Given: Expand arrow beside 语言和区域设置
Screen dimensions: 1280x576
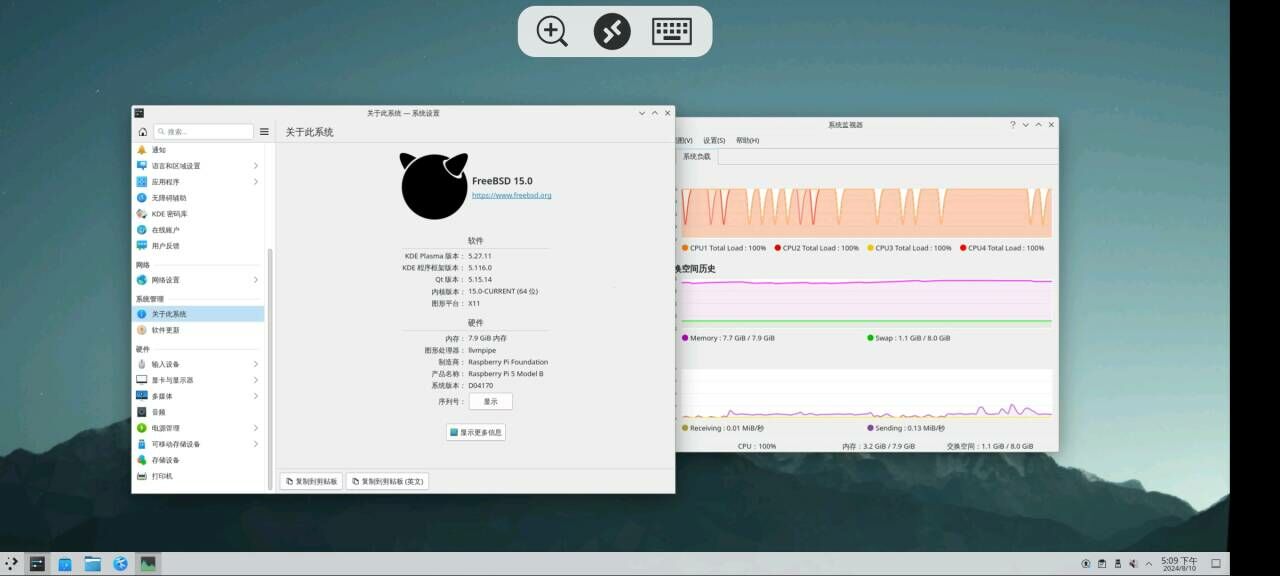Looking at the screenshot, I should [x=256, y=166].
